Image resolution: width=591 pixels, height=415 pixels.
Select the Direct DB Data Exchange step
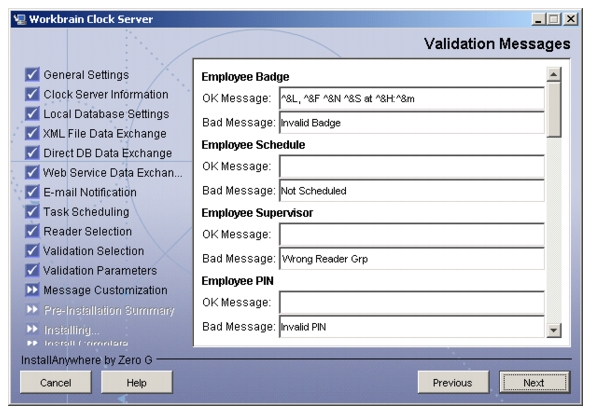107,153
